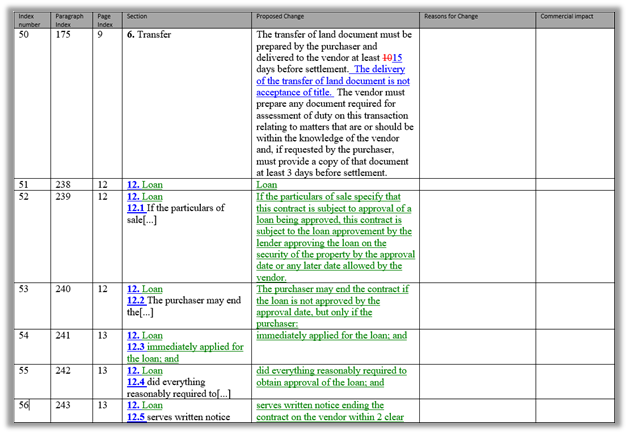
Task: Click paragraph index value 239
Action: (63, 197)
